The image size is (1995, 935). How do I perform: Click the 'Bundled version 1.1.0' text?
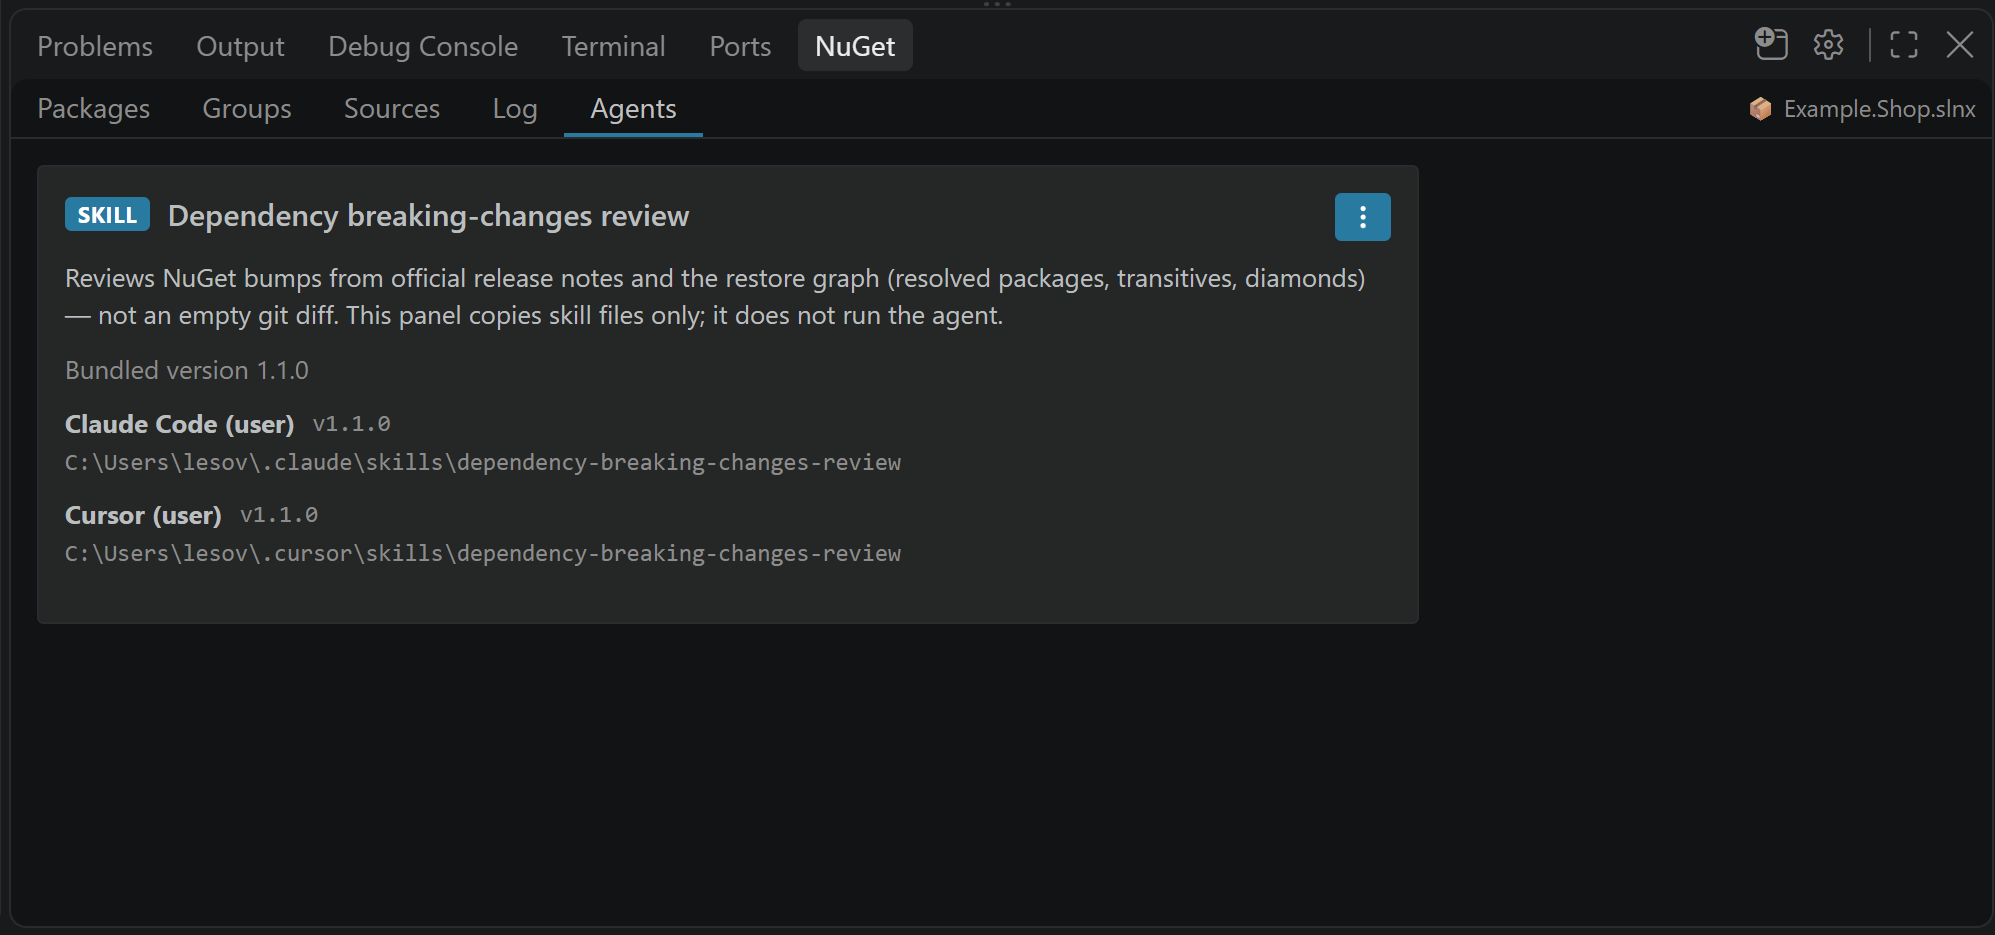pyautogui.click(x=187, y=370)
